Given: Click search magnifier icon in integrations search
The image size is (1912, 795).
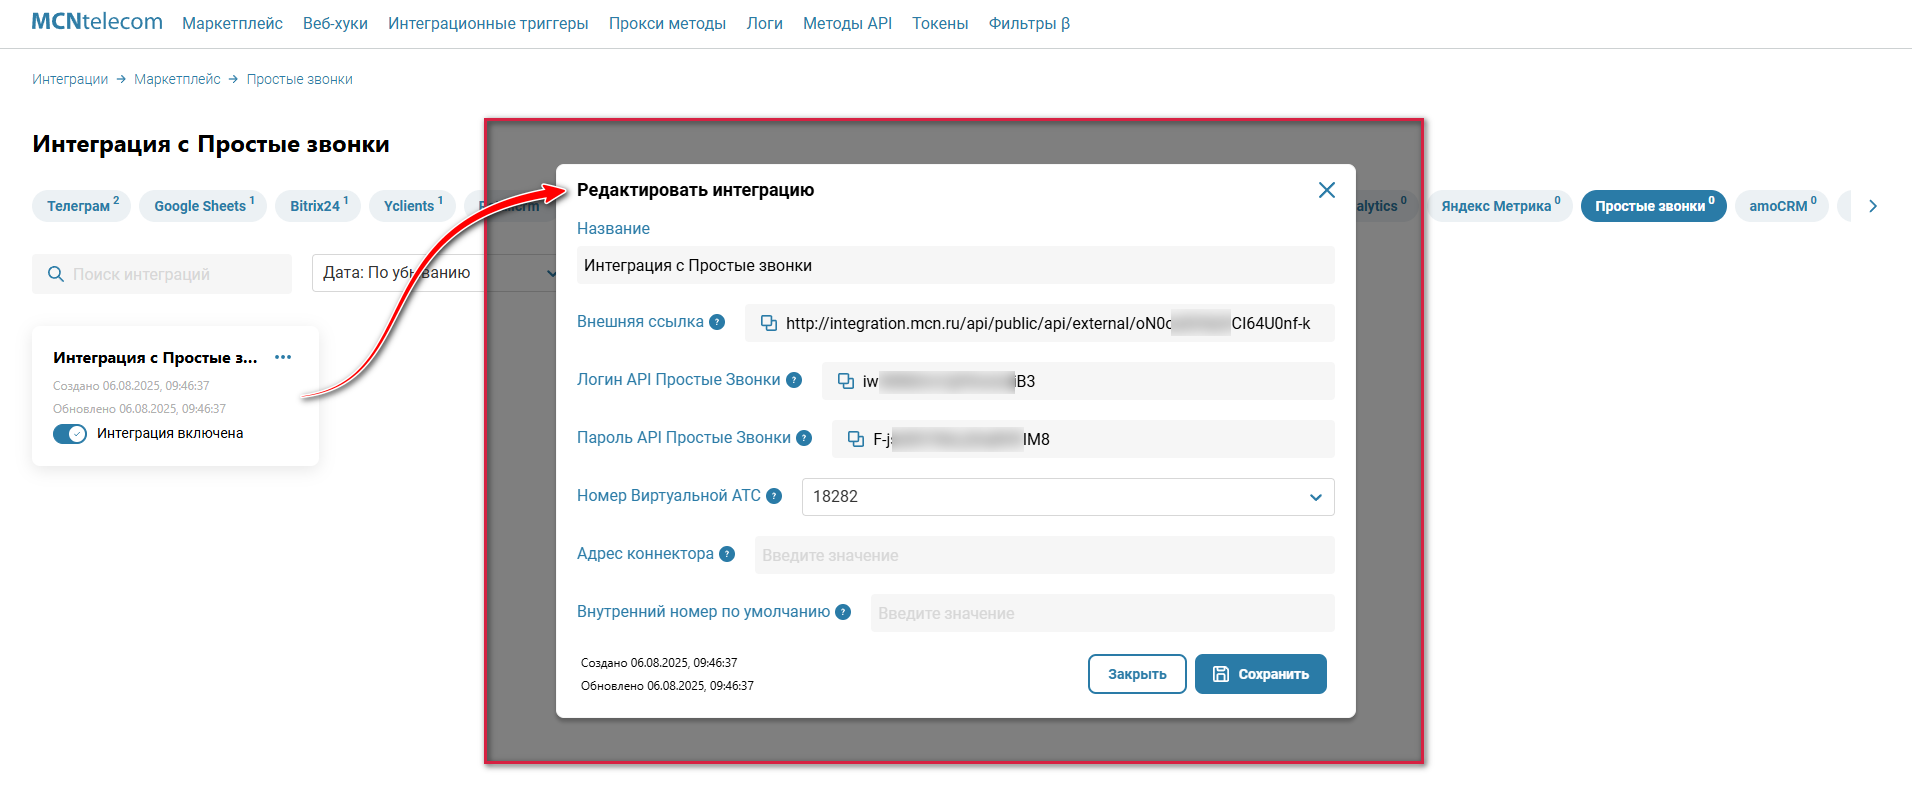Looking at the screenshot, I should click(x=56, y=274).
